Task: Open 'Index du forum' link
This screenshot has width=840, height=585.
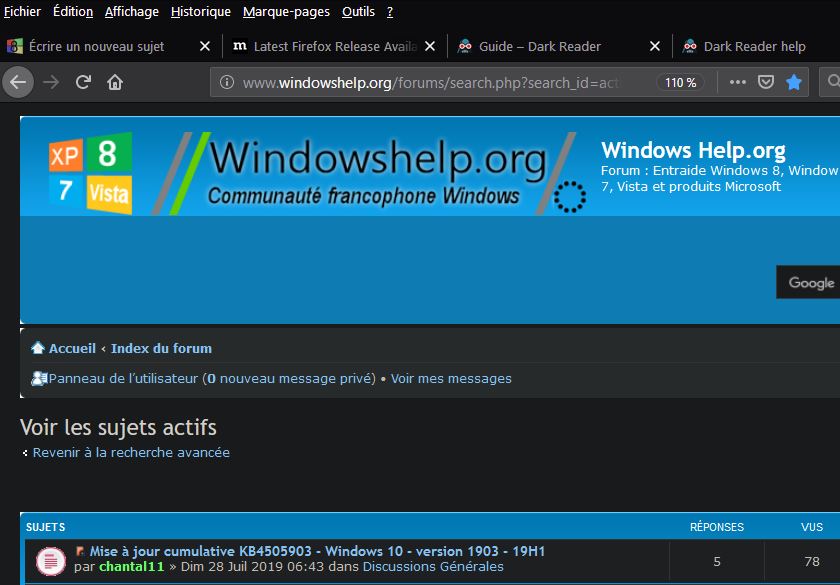Action: (161, 348)
